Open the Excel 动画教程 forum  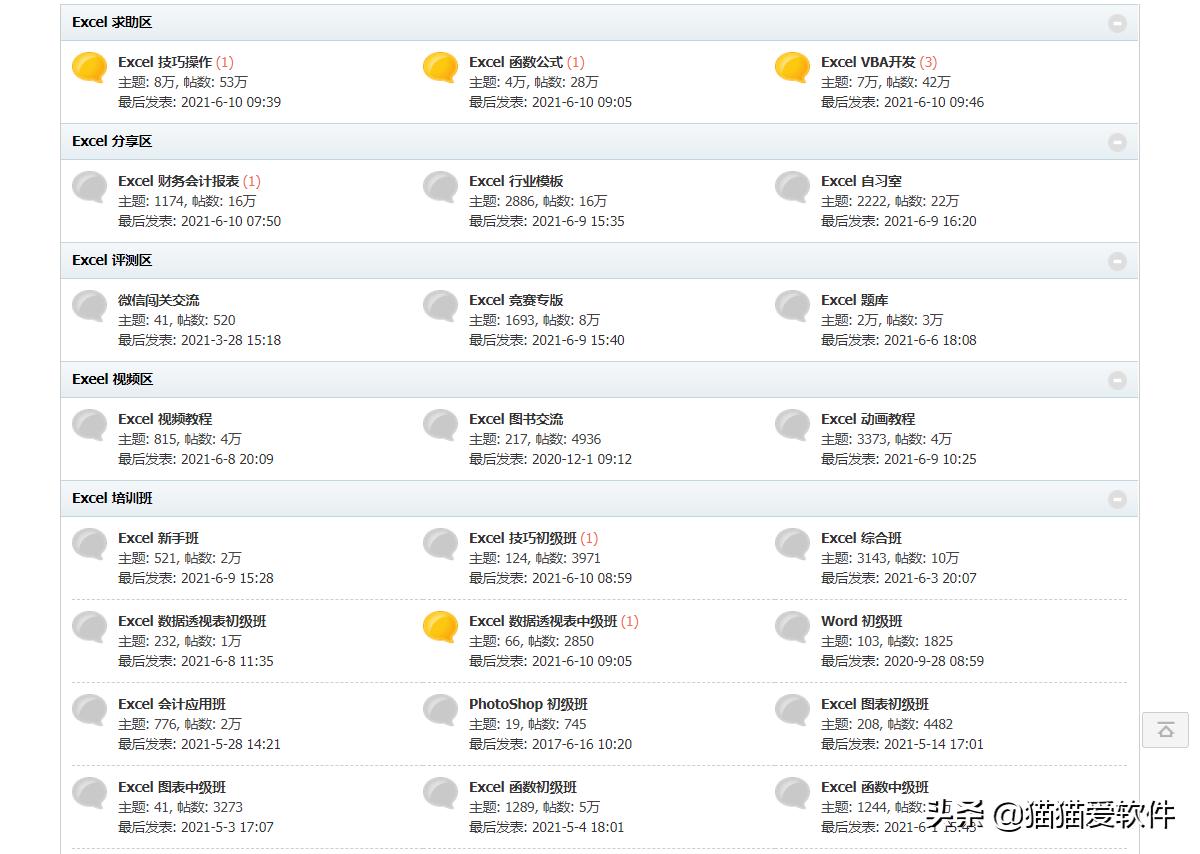pyautogui.click(x=868, y=419)
